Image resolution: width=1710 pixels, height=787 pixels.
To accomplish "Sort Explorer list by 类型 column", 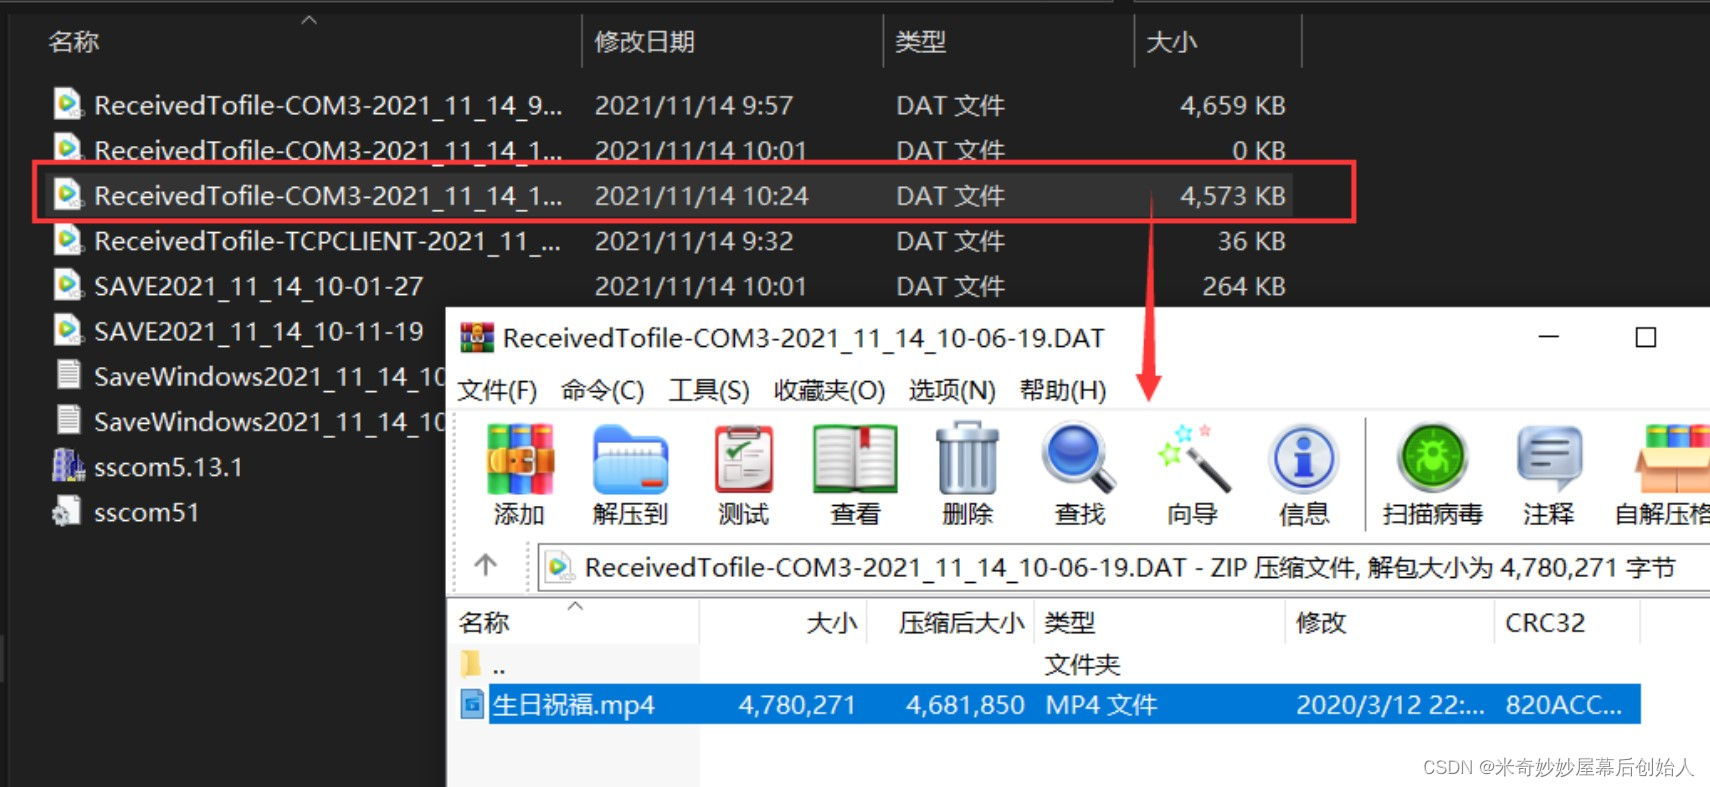I will [920, 42].
